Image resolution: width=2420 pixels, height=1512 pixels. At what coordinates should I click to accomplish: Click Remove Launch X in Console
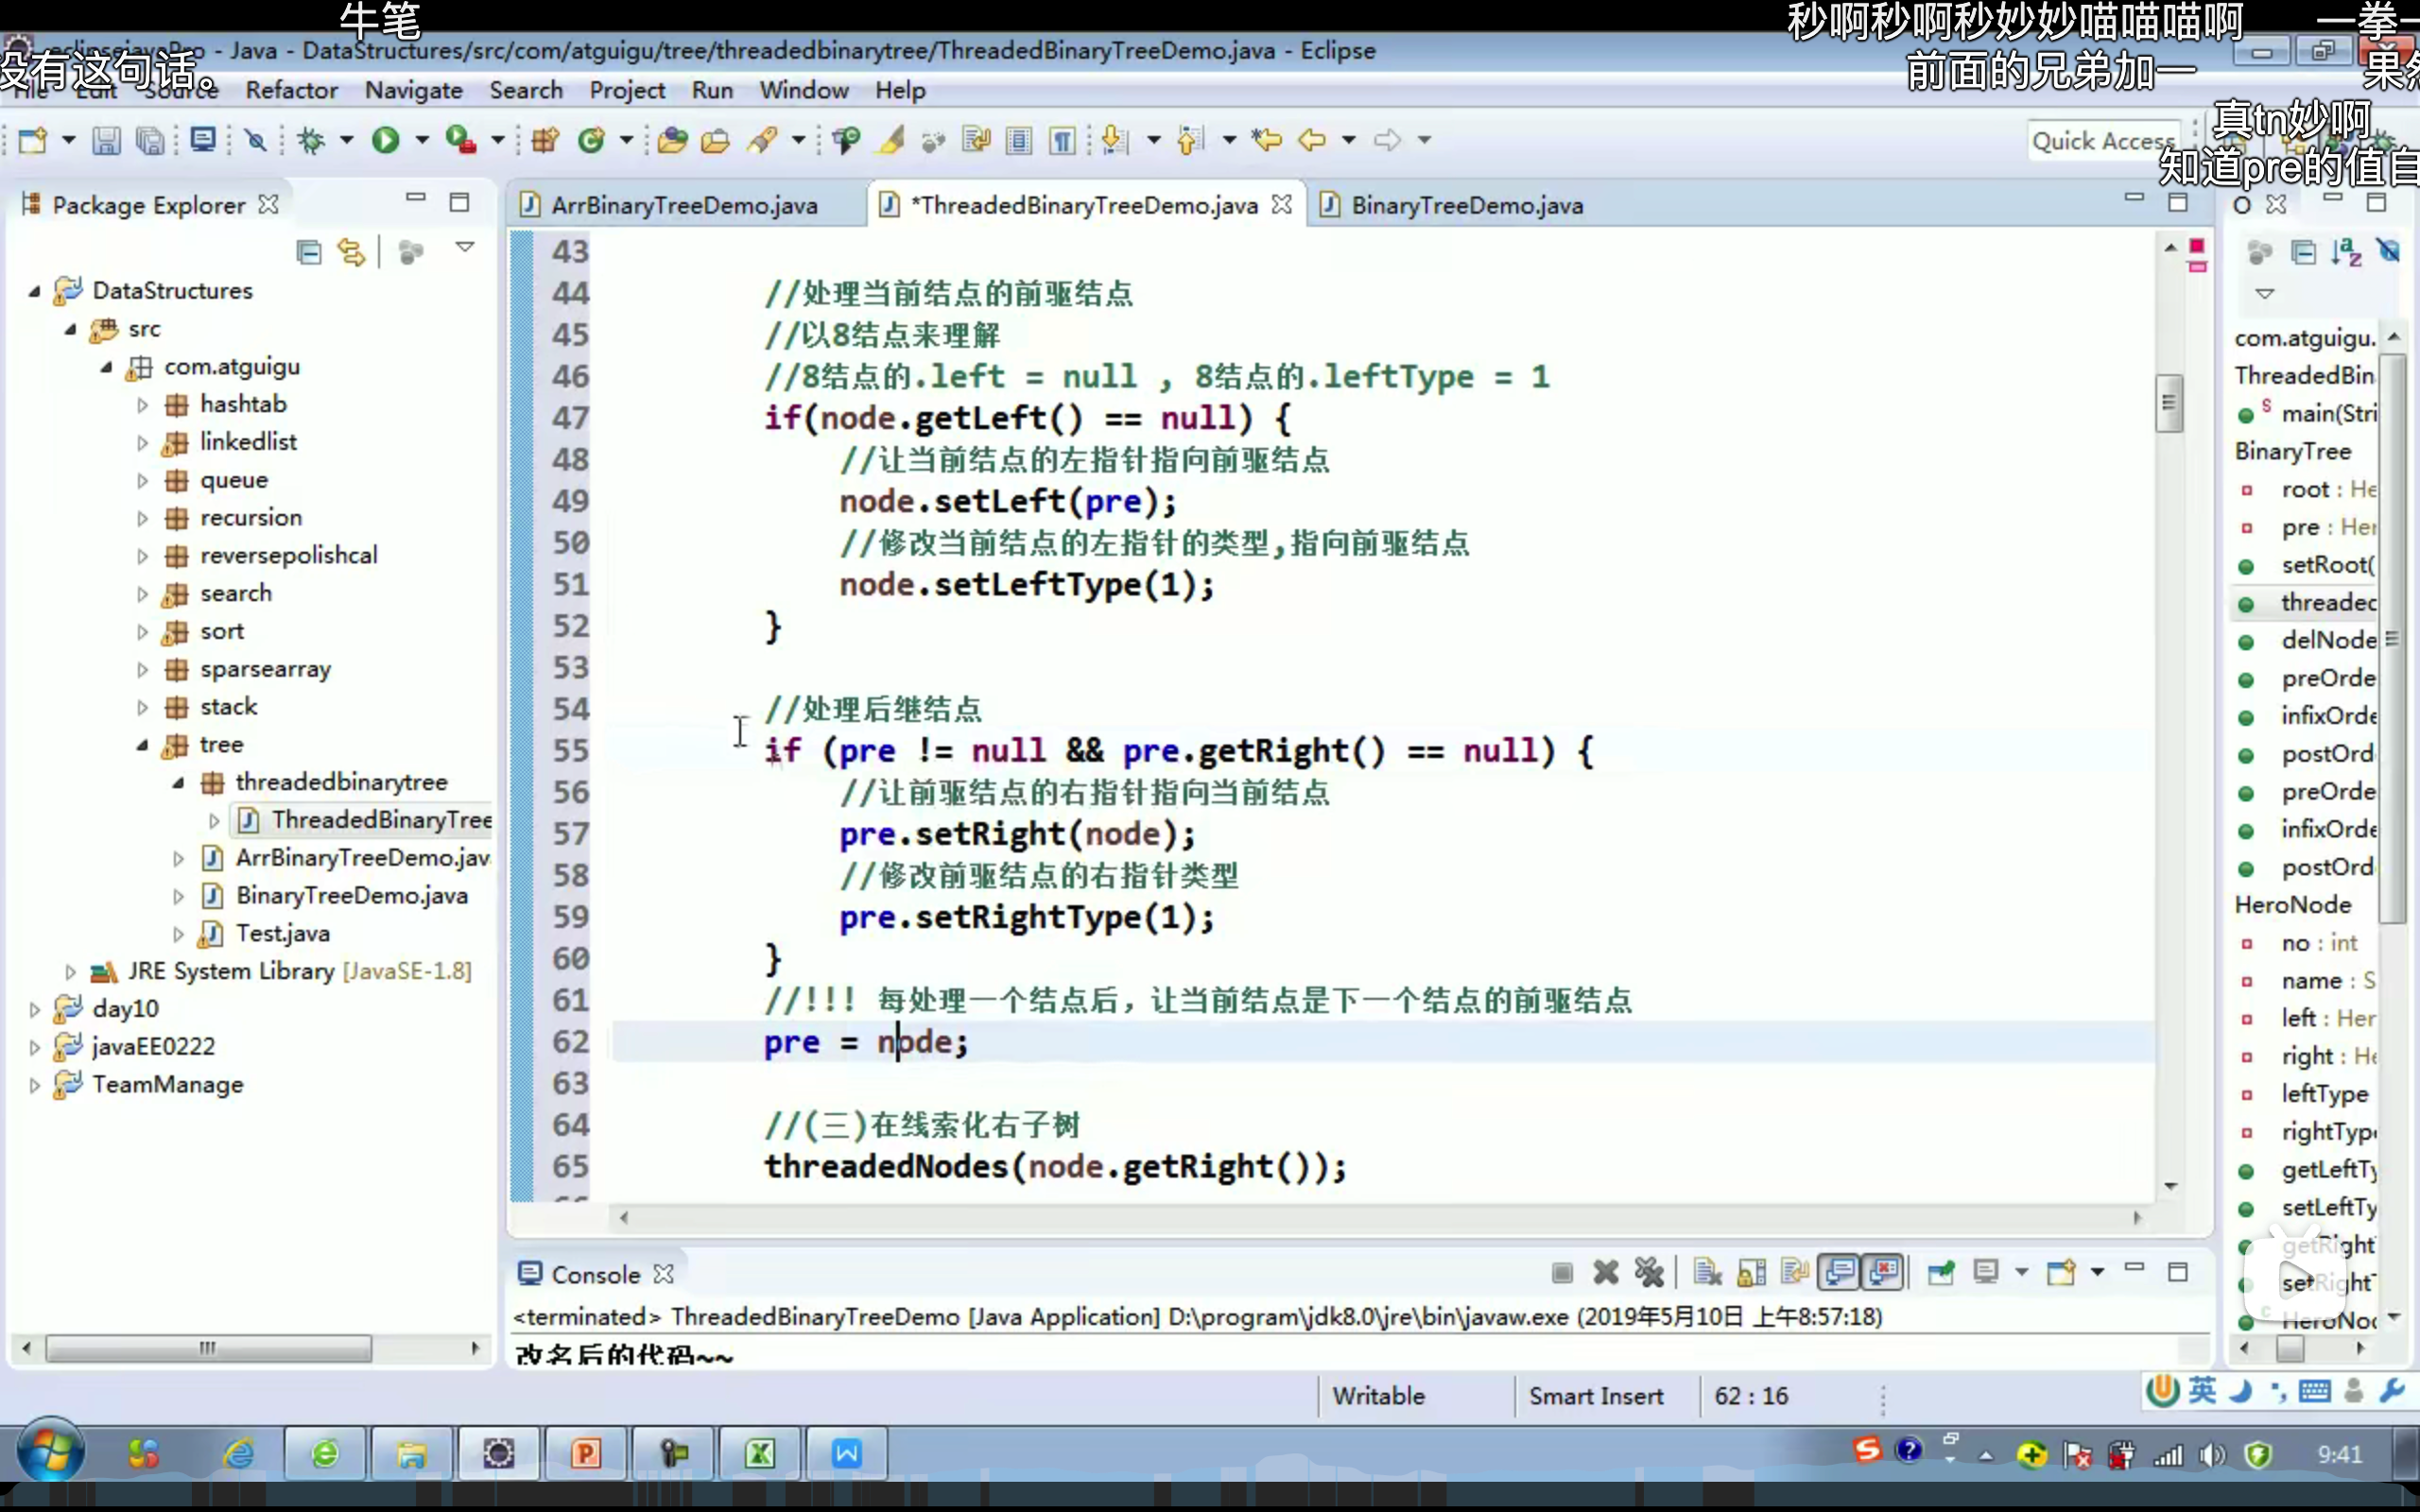tap(1606, 1272)
